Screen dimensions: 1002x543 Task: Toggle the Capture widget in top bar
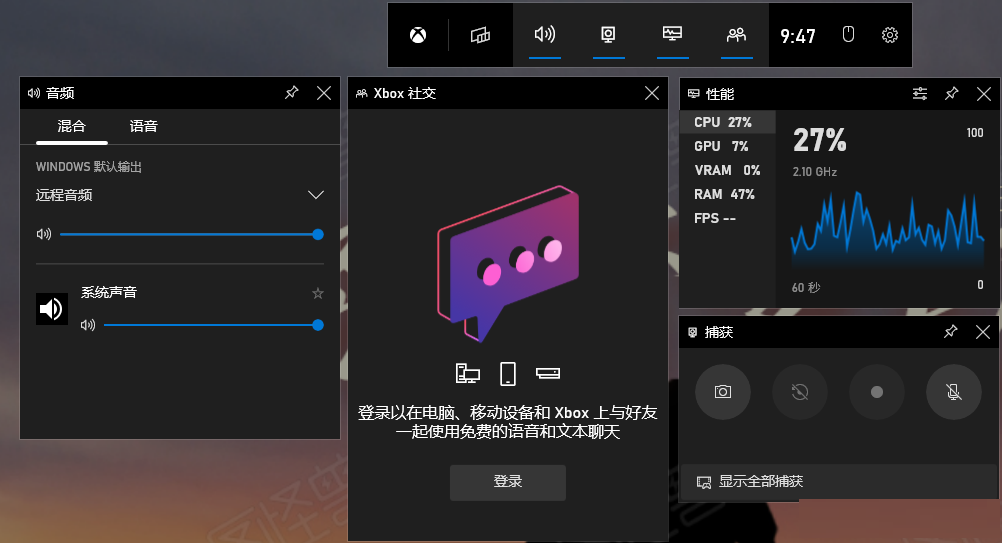point(608,34)
